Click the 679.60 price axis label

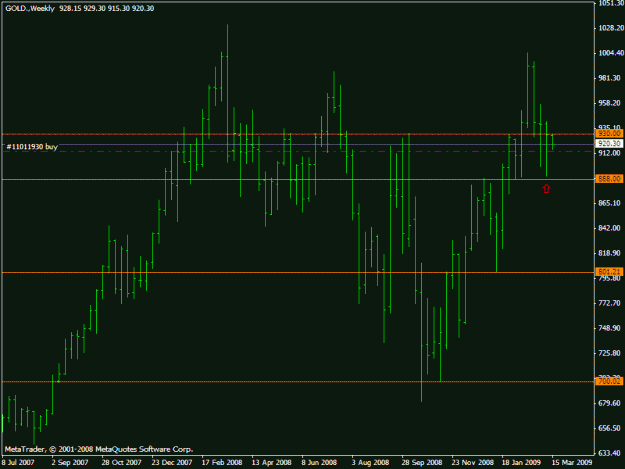(x=610, y=403)
